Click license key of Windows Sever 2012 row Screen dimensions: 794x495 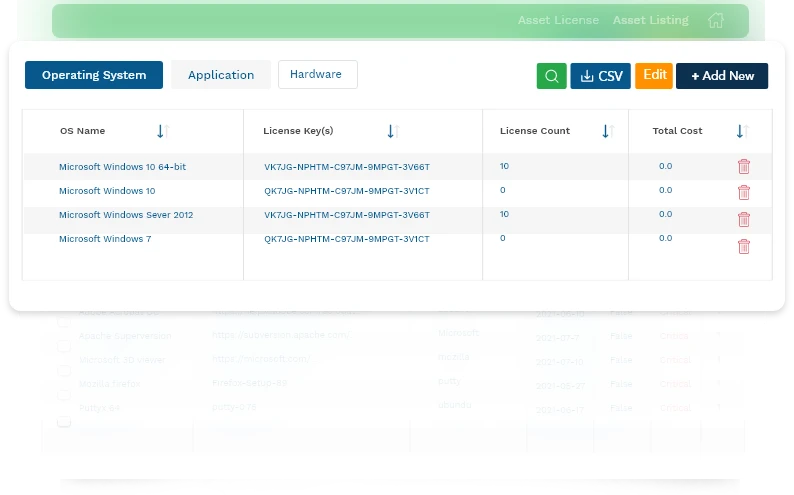pos(347,215)
